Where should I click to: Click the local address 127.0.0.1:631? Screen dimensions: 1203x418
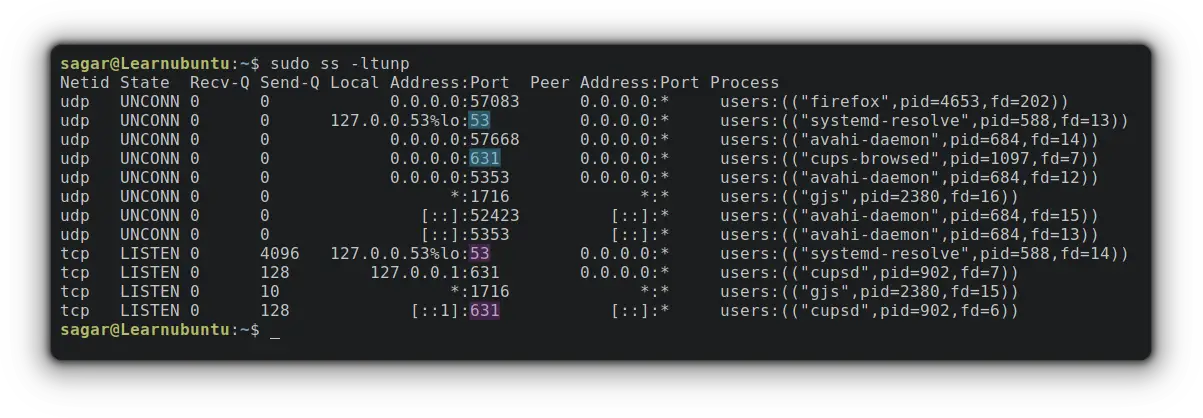coord(435,272)
